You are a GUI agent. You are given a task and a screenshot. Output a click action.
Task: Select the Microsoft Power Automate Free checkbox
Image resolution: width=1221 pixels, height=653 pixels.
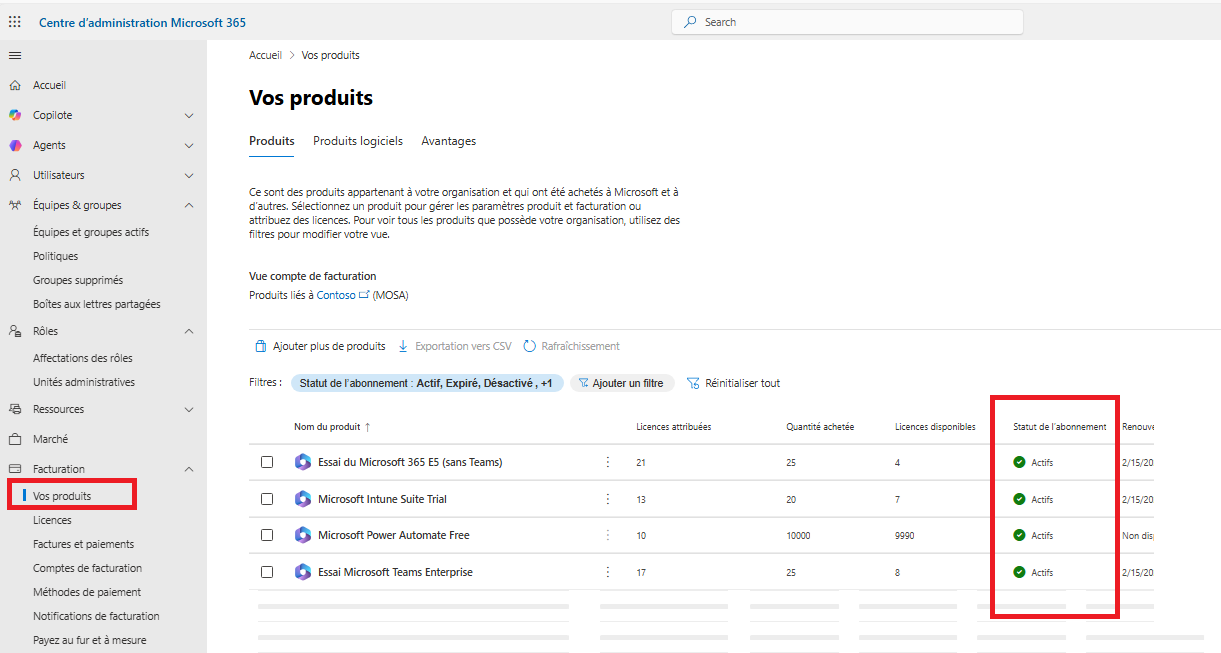267,535
